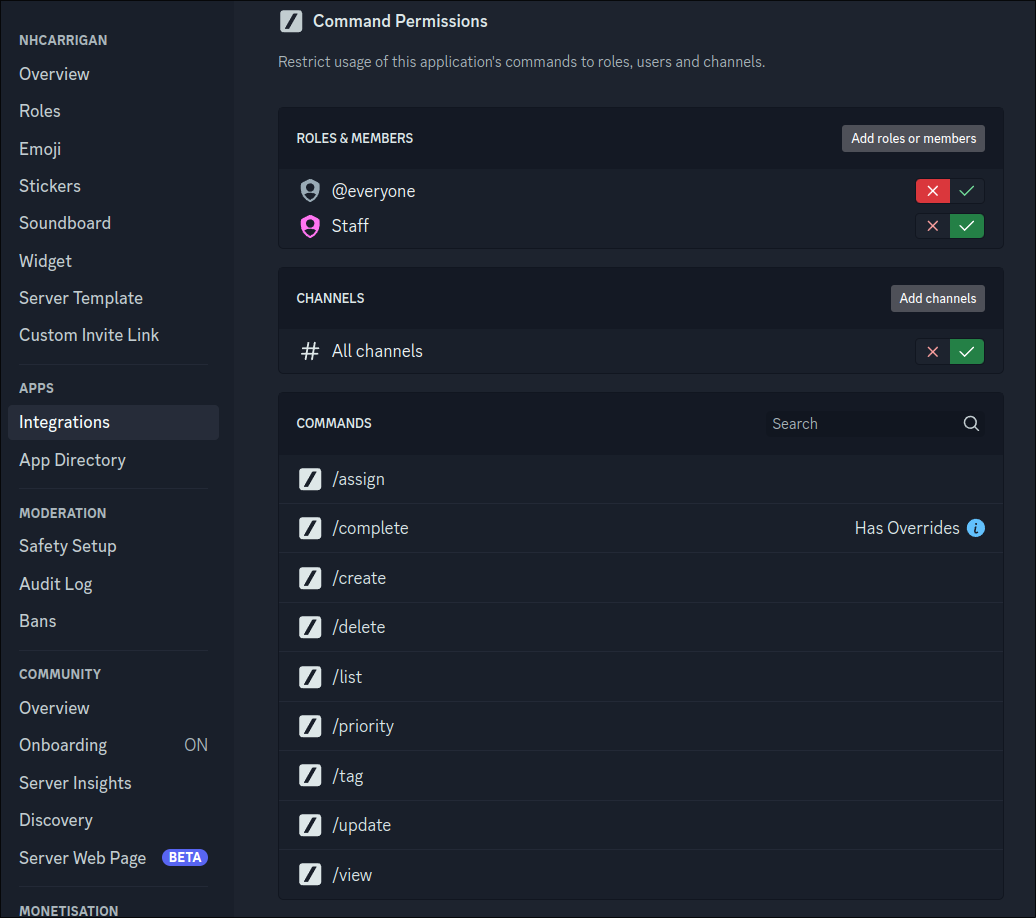The image size is (1036, 918).
Task: Click the info icon beside Has Overrides
Action: [x=976, y=528]
